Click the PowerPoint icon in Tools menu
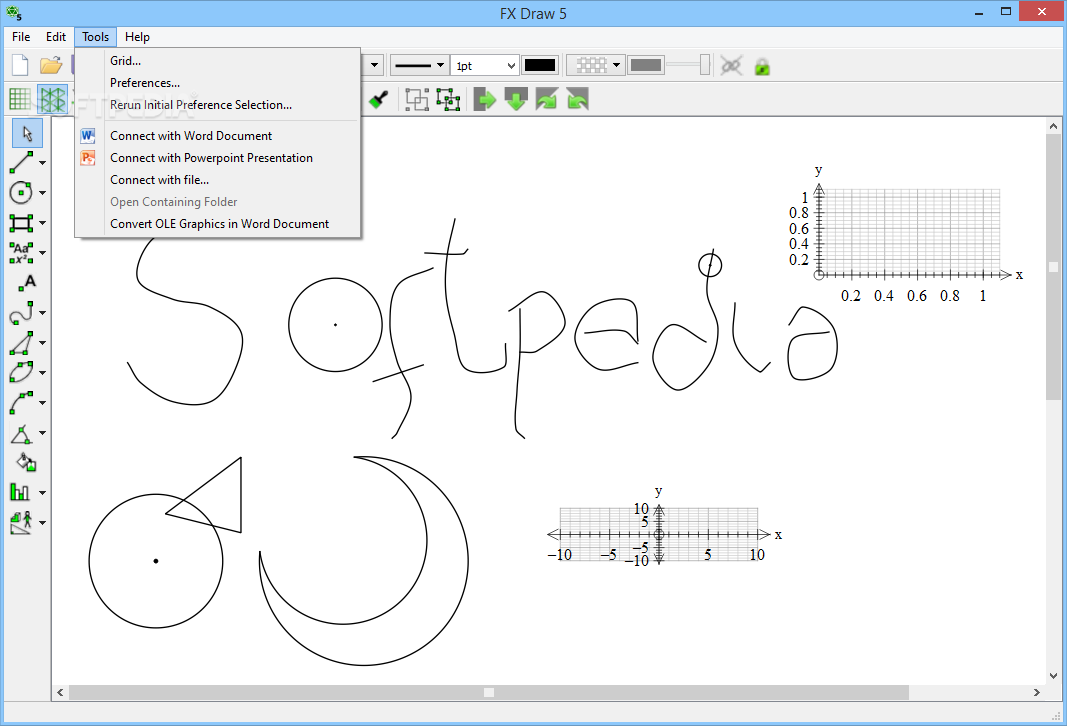Screen dimensions: 1067x726 point(88,158)
